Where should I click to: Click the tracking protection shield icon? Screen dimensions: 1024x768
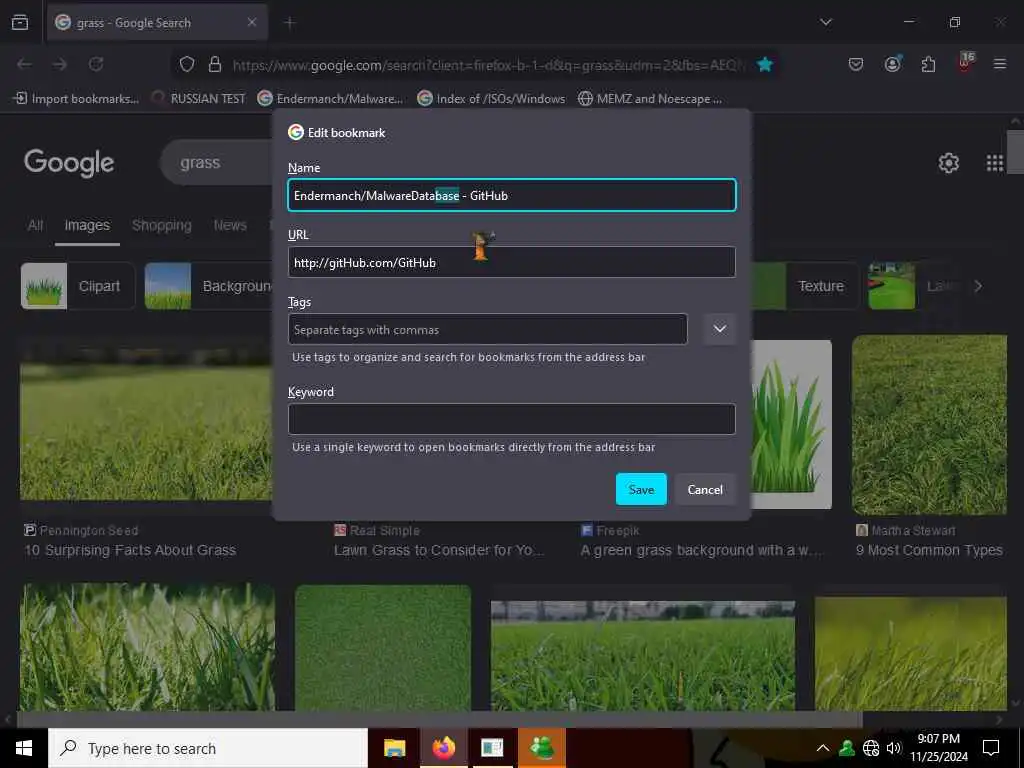coord(187,64)
